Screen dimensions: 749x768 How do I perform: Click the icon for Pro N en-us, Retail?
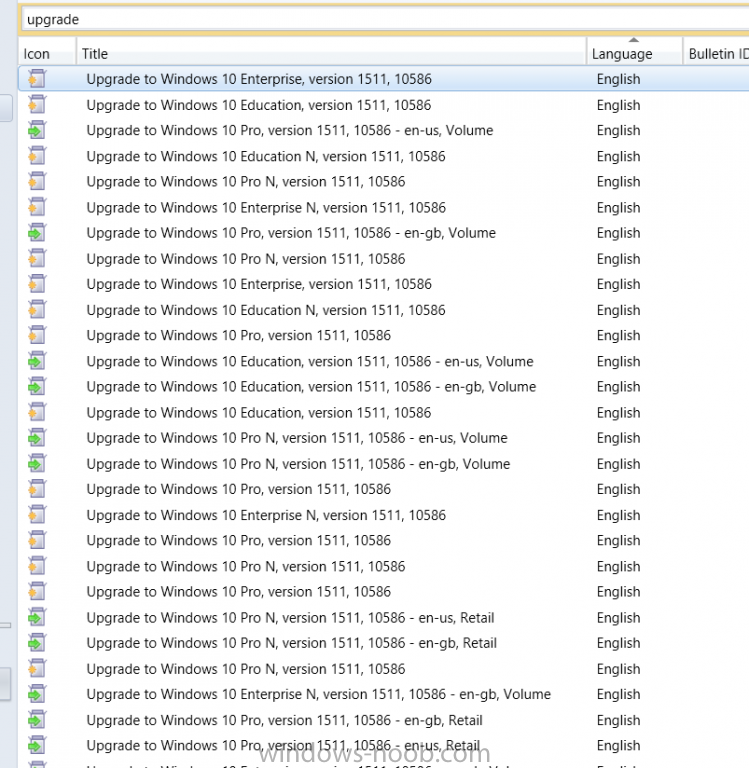(37, 618)
